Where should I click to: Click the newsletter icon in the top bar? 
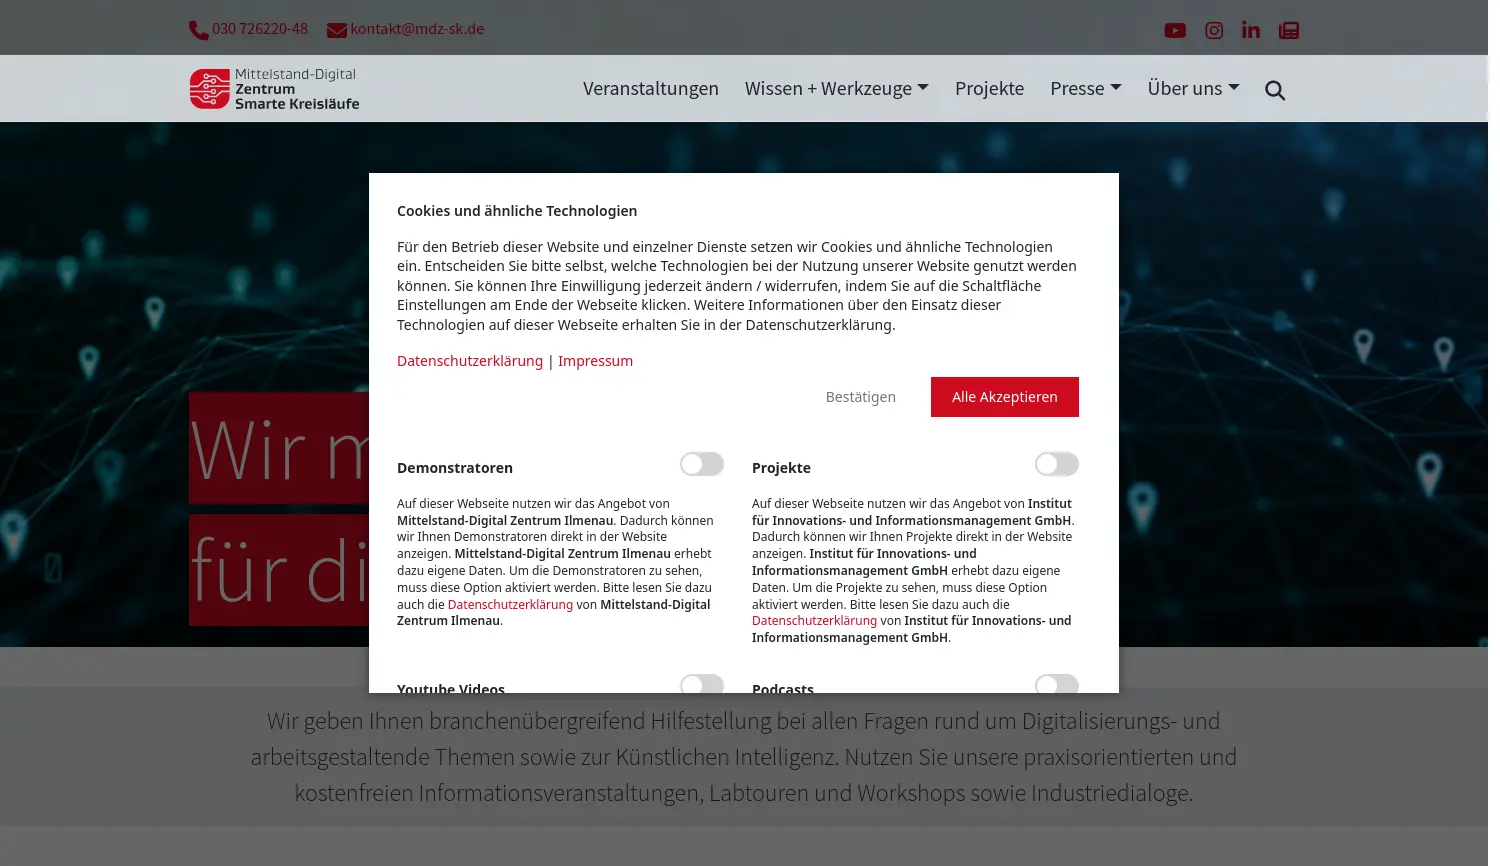(1288, 30)
